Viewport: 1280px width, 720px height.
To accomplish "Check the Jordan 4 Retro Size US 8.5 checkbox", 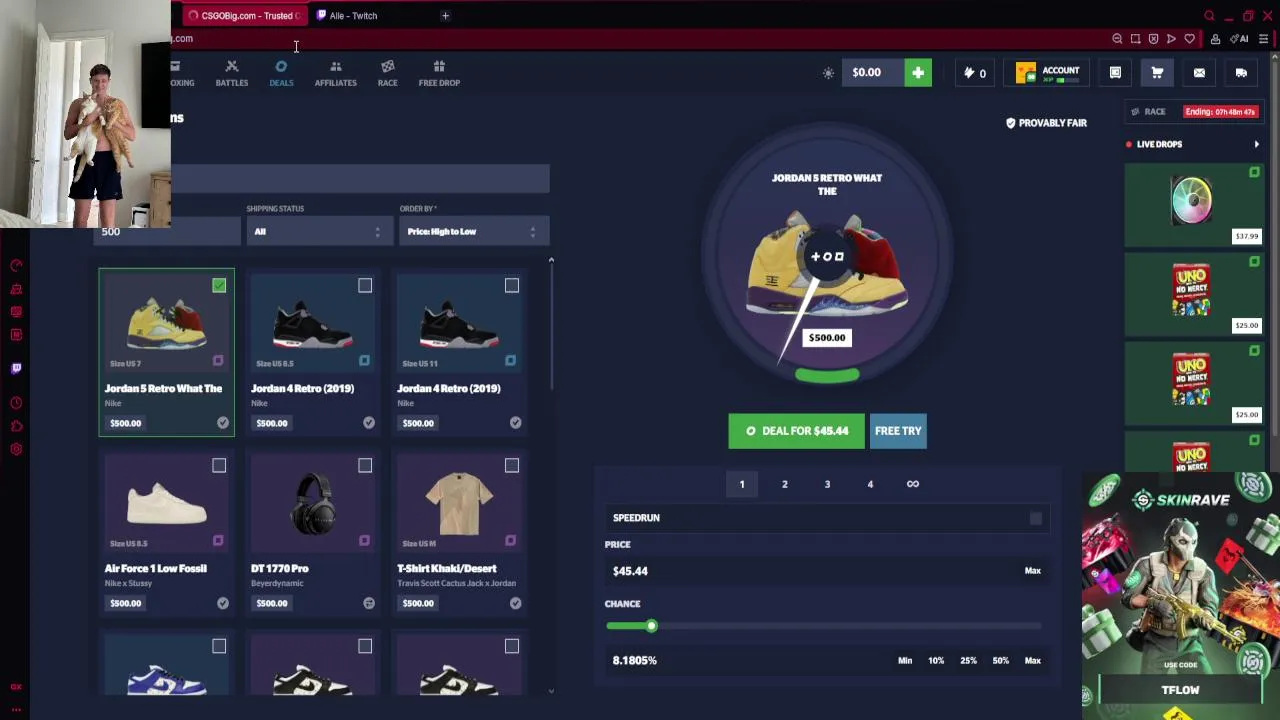I will 365,286.
